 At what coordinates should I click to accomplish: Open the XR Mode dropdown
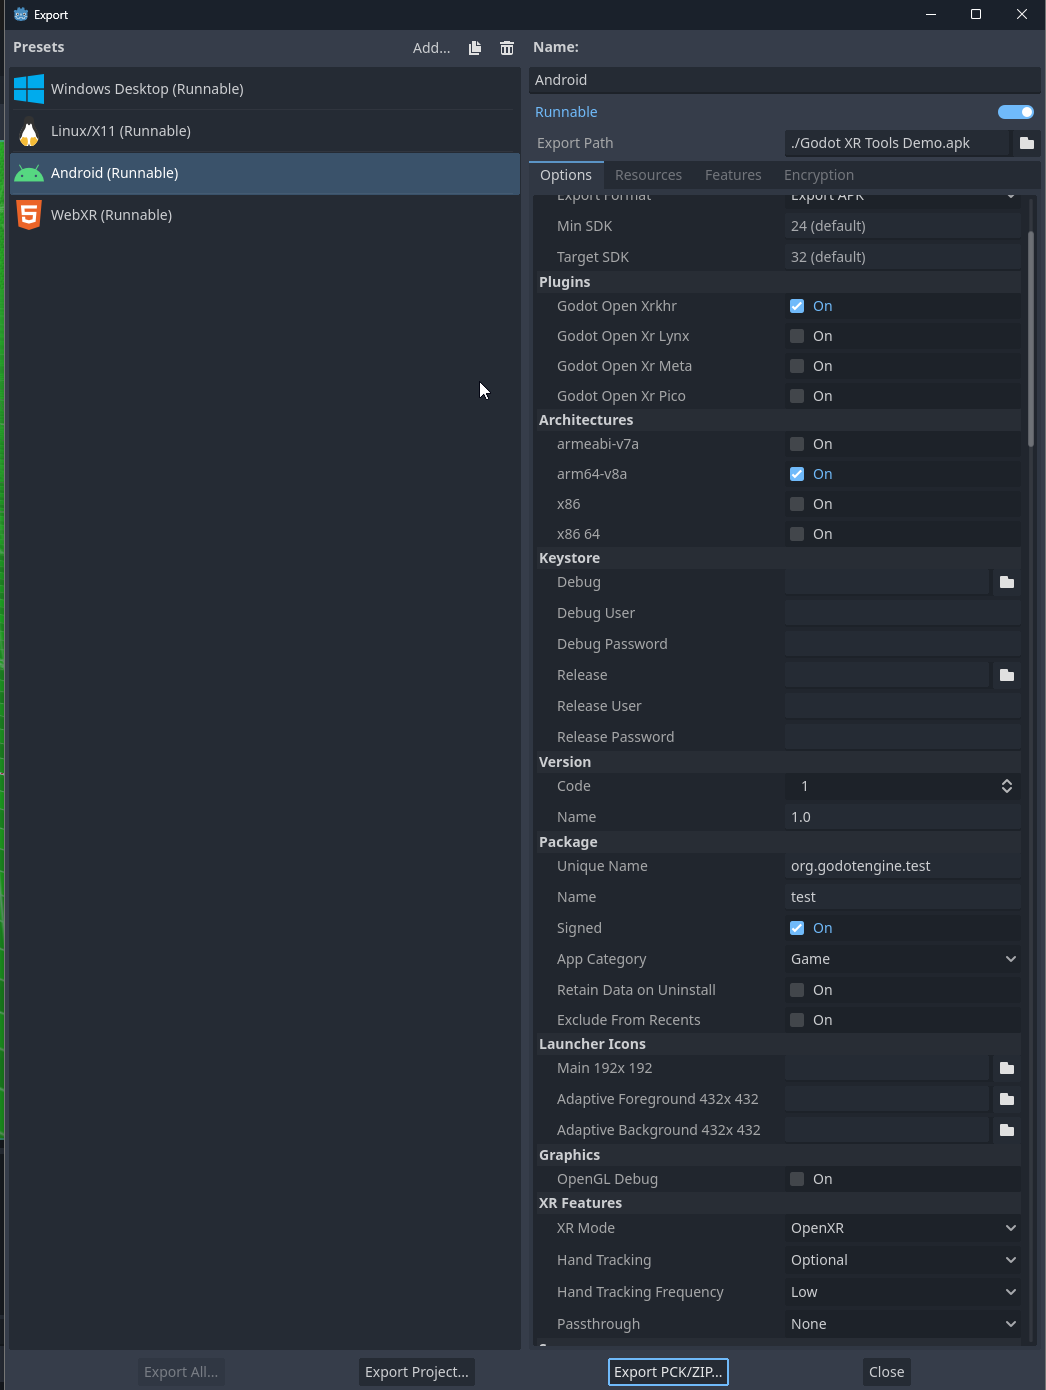[902, 1228]
